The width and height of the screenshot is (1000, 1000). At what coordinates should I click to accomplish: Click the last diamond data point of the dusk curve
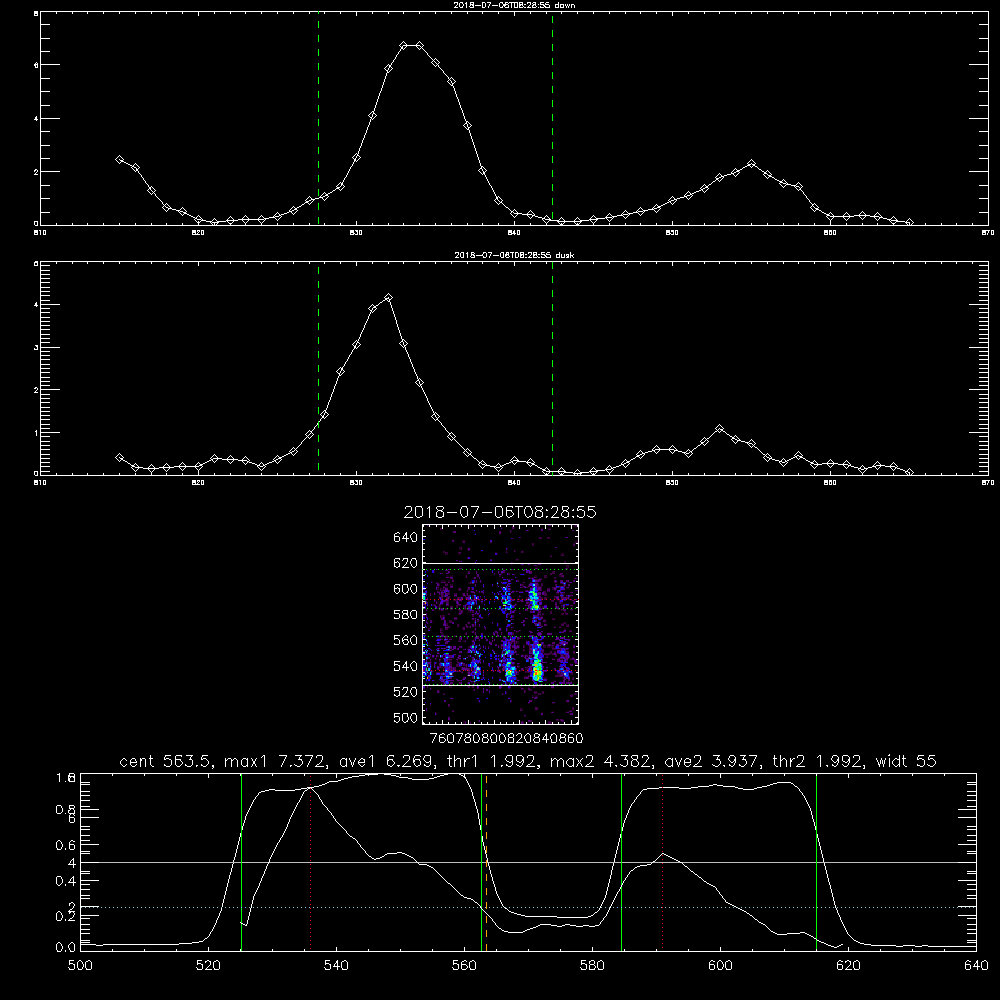(x=909, y=473)
